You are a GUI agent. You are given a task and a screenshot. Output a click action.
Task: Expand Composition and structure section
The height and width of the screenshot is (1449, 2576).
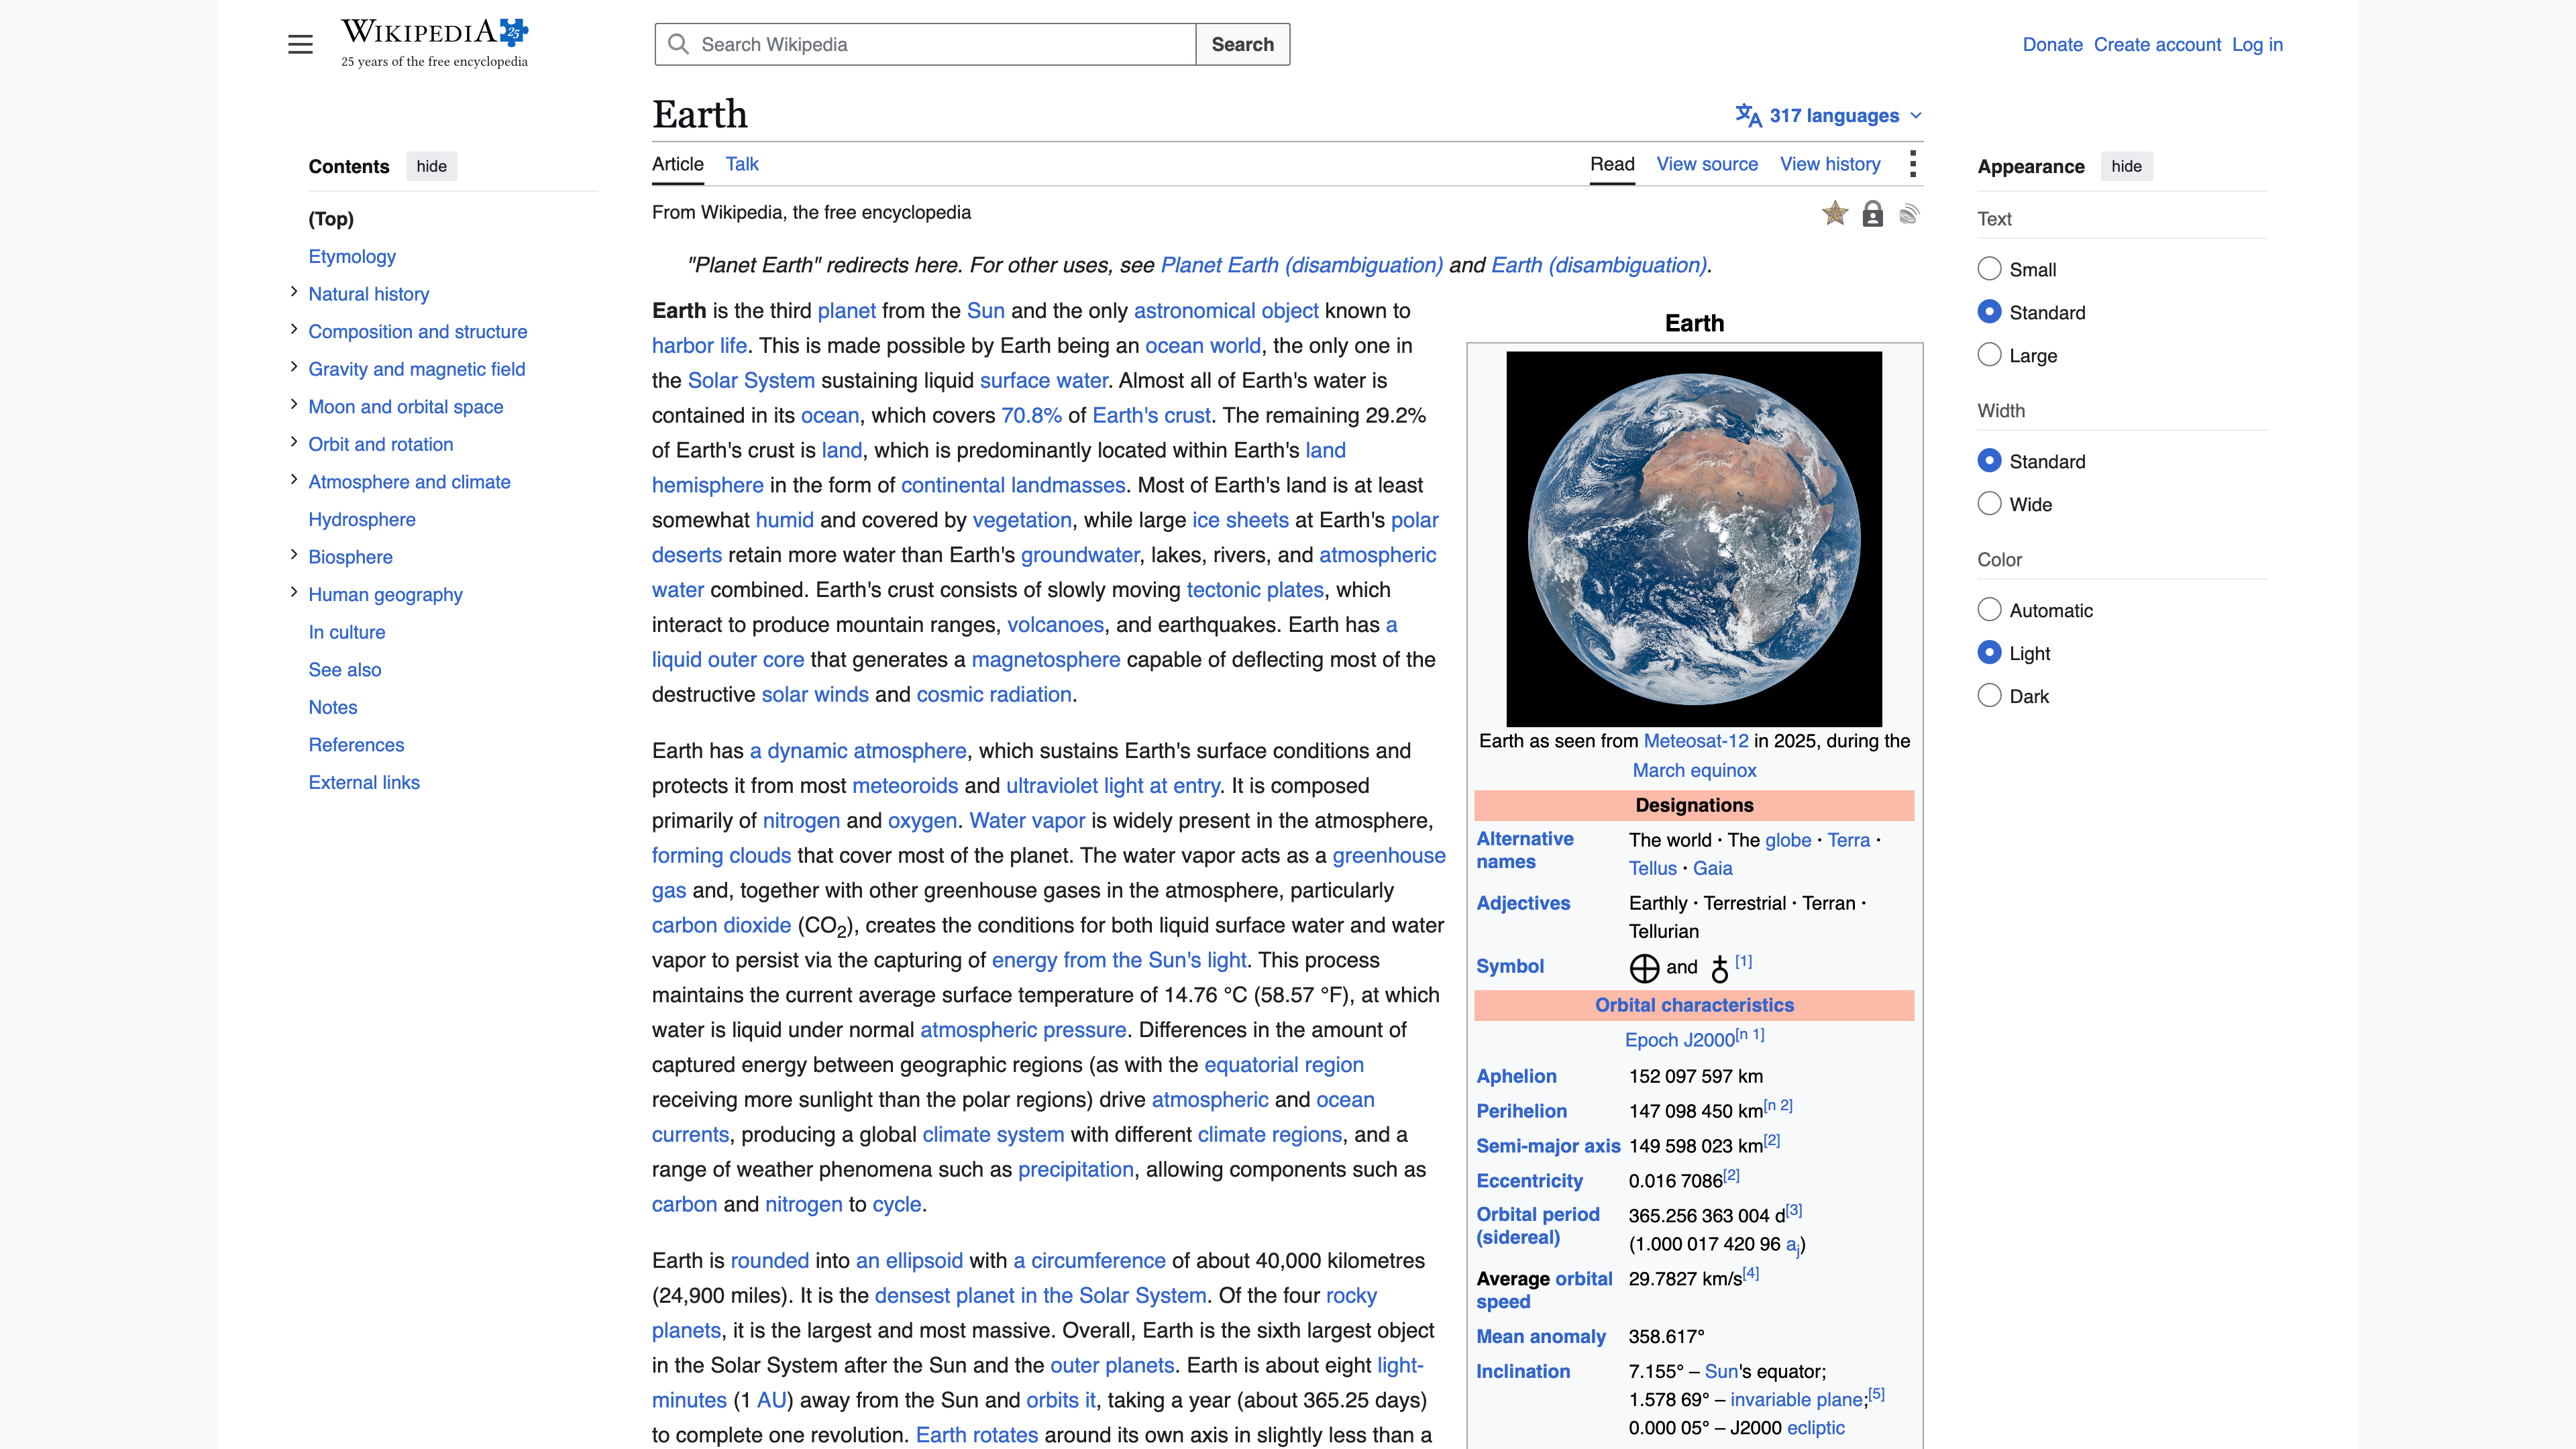click(x=294, y=330)
